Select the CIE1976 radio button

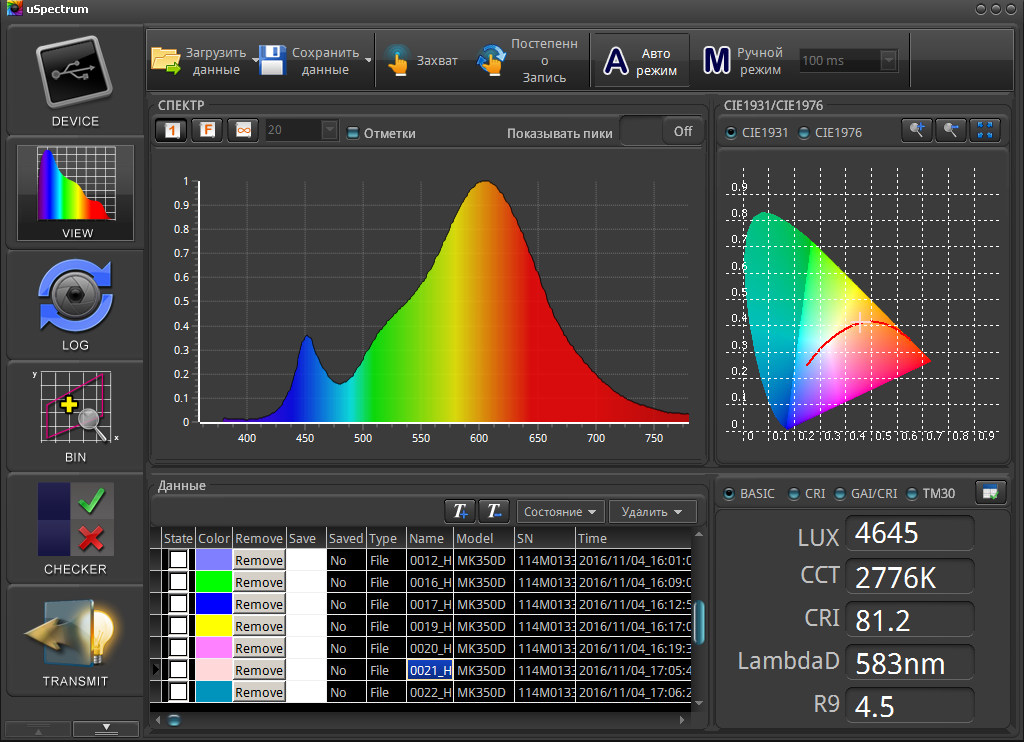click(805, 133)
